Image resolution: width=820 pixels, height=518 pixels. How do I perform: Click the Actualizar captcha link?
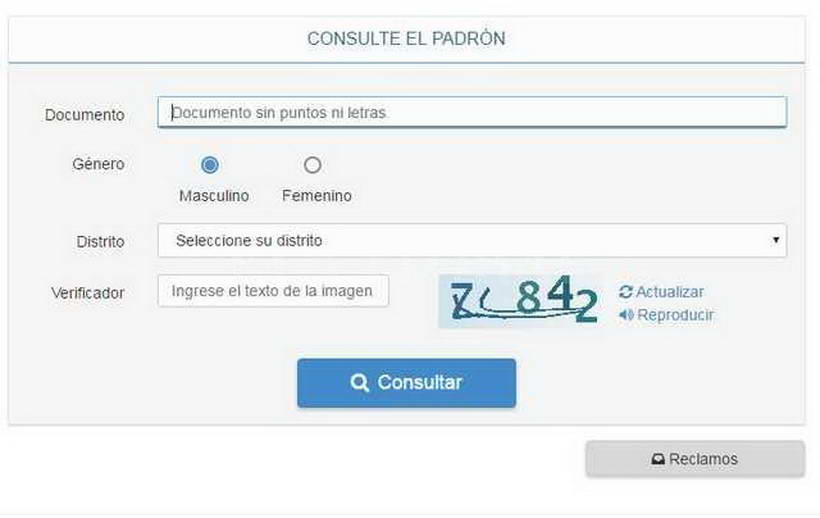click(x=662, y=292)
